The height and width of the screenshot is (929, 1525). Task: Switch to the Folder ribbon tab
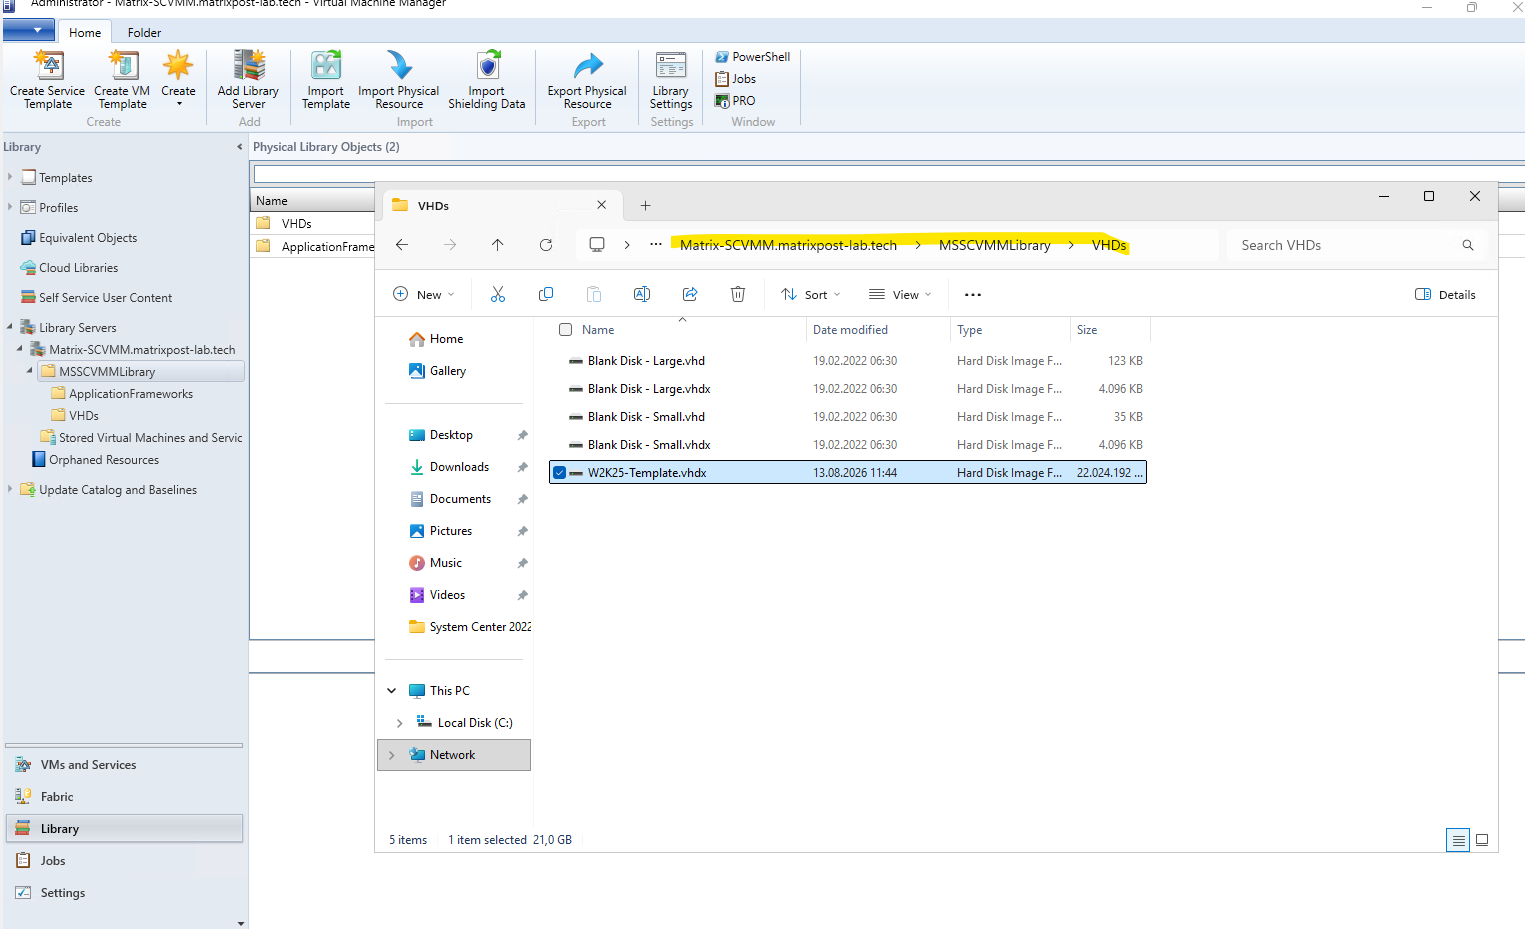click(x=144, y=32)
